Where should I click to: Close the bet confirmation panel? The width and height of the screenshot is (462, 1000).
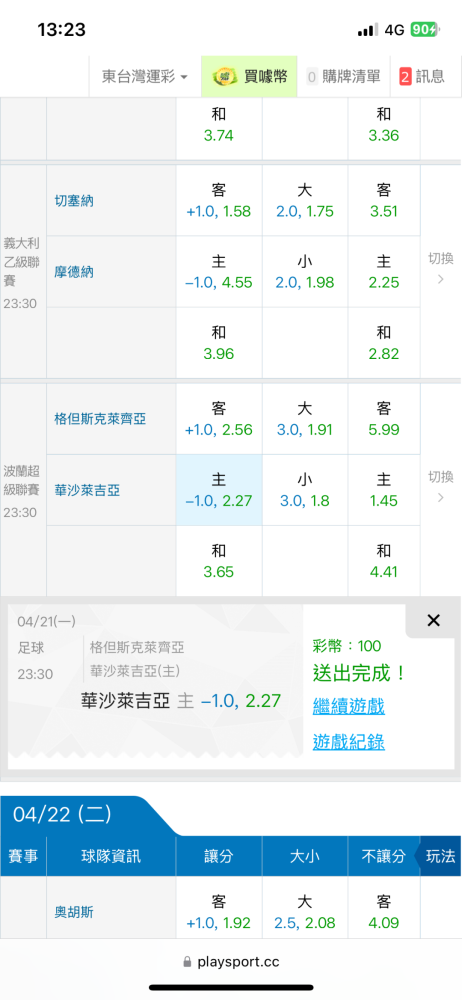tap(433, 621)
